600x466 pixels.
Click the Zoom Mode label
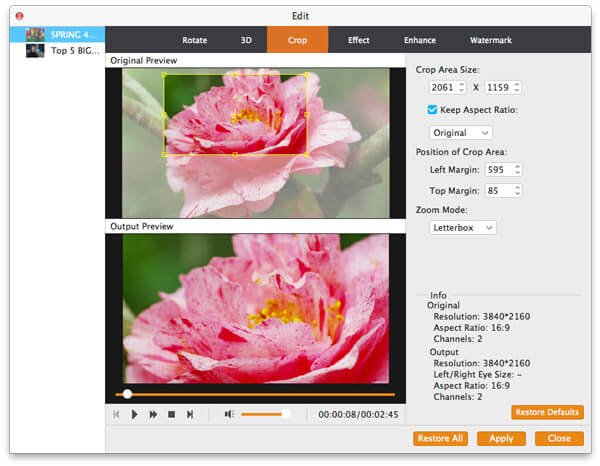point(442,210)
